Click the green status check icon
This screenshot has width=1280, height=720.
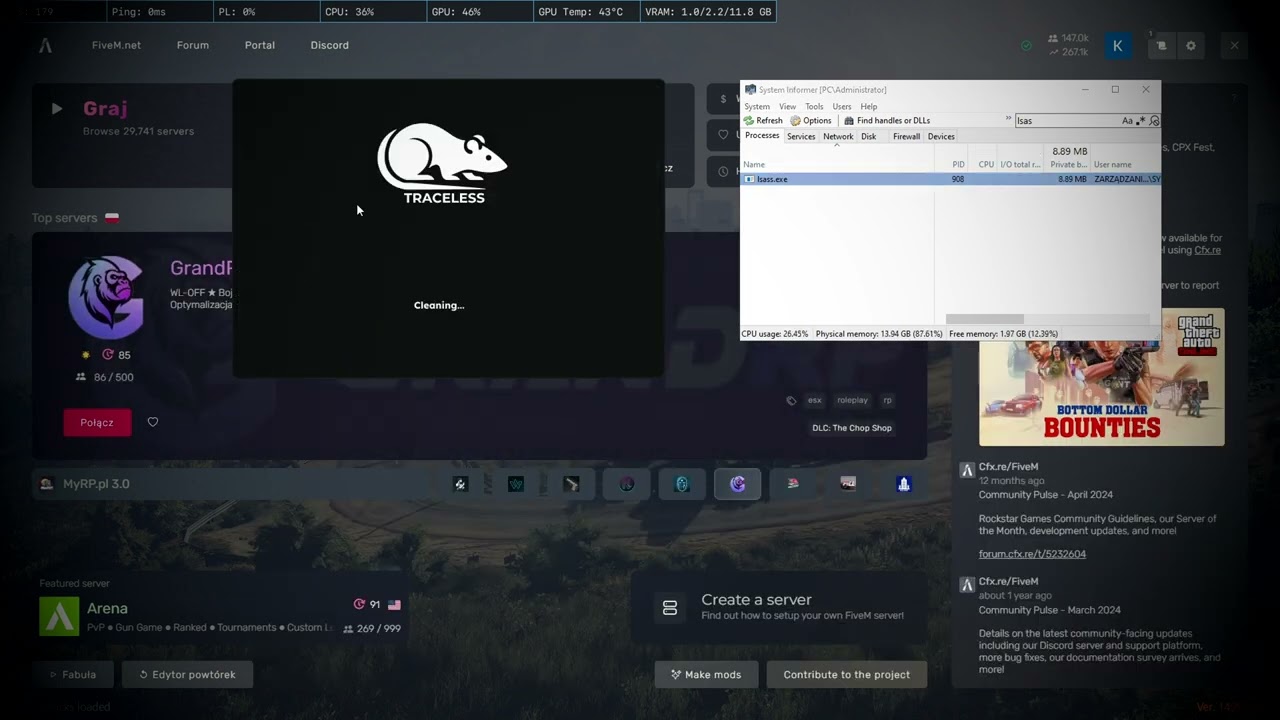pyautogui.click(x=1026, y=45)
